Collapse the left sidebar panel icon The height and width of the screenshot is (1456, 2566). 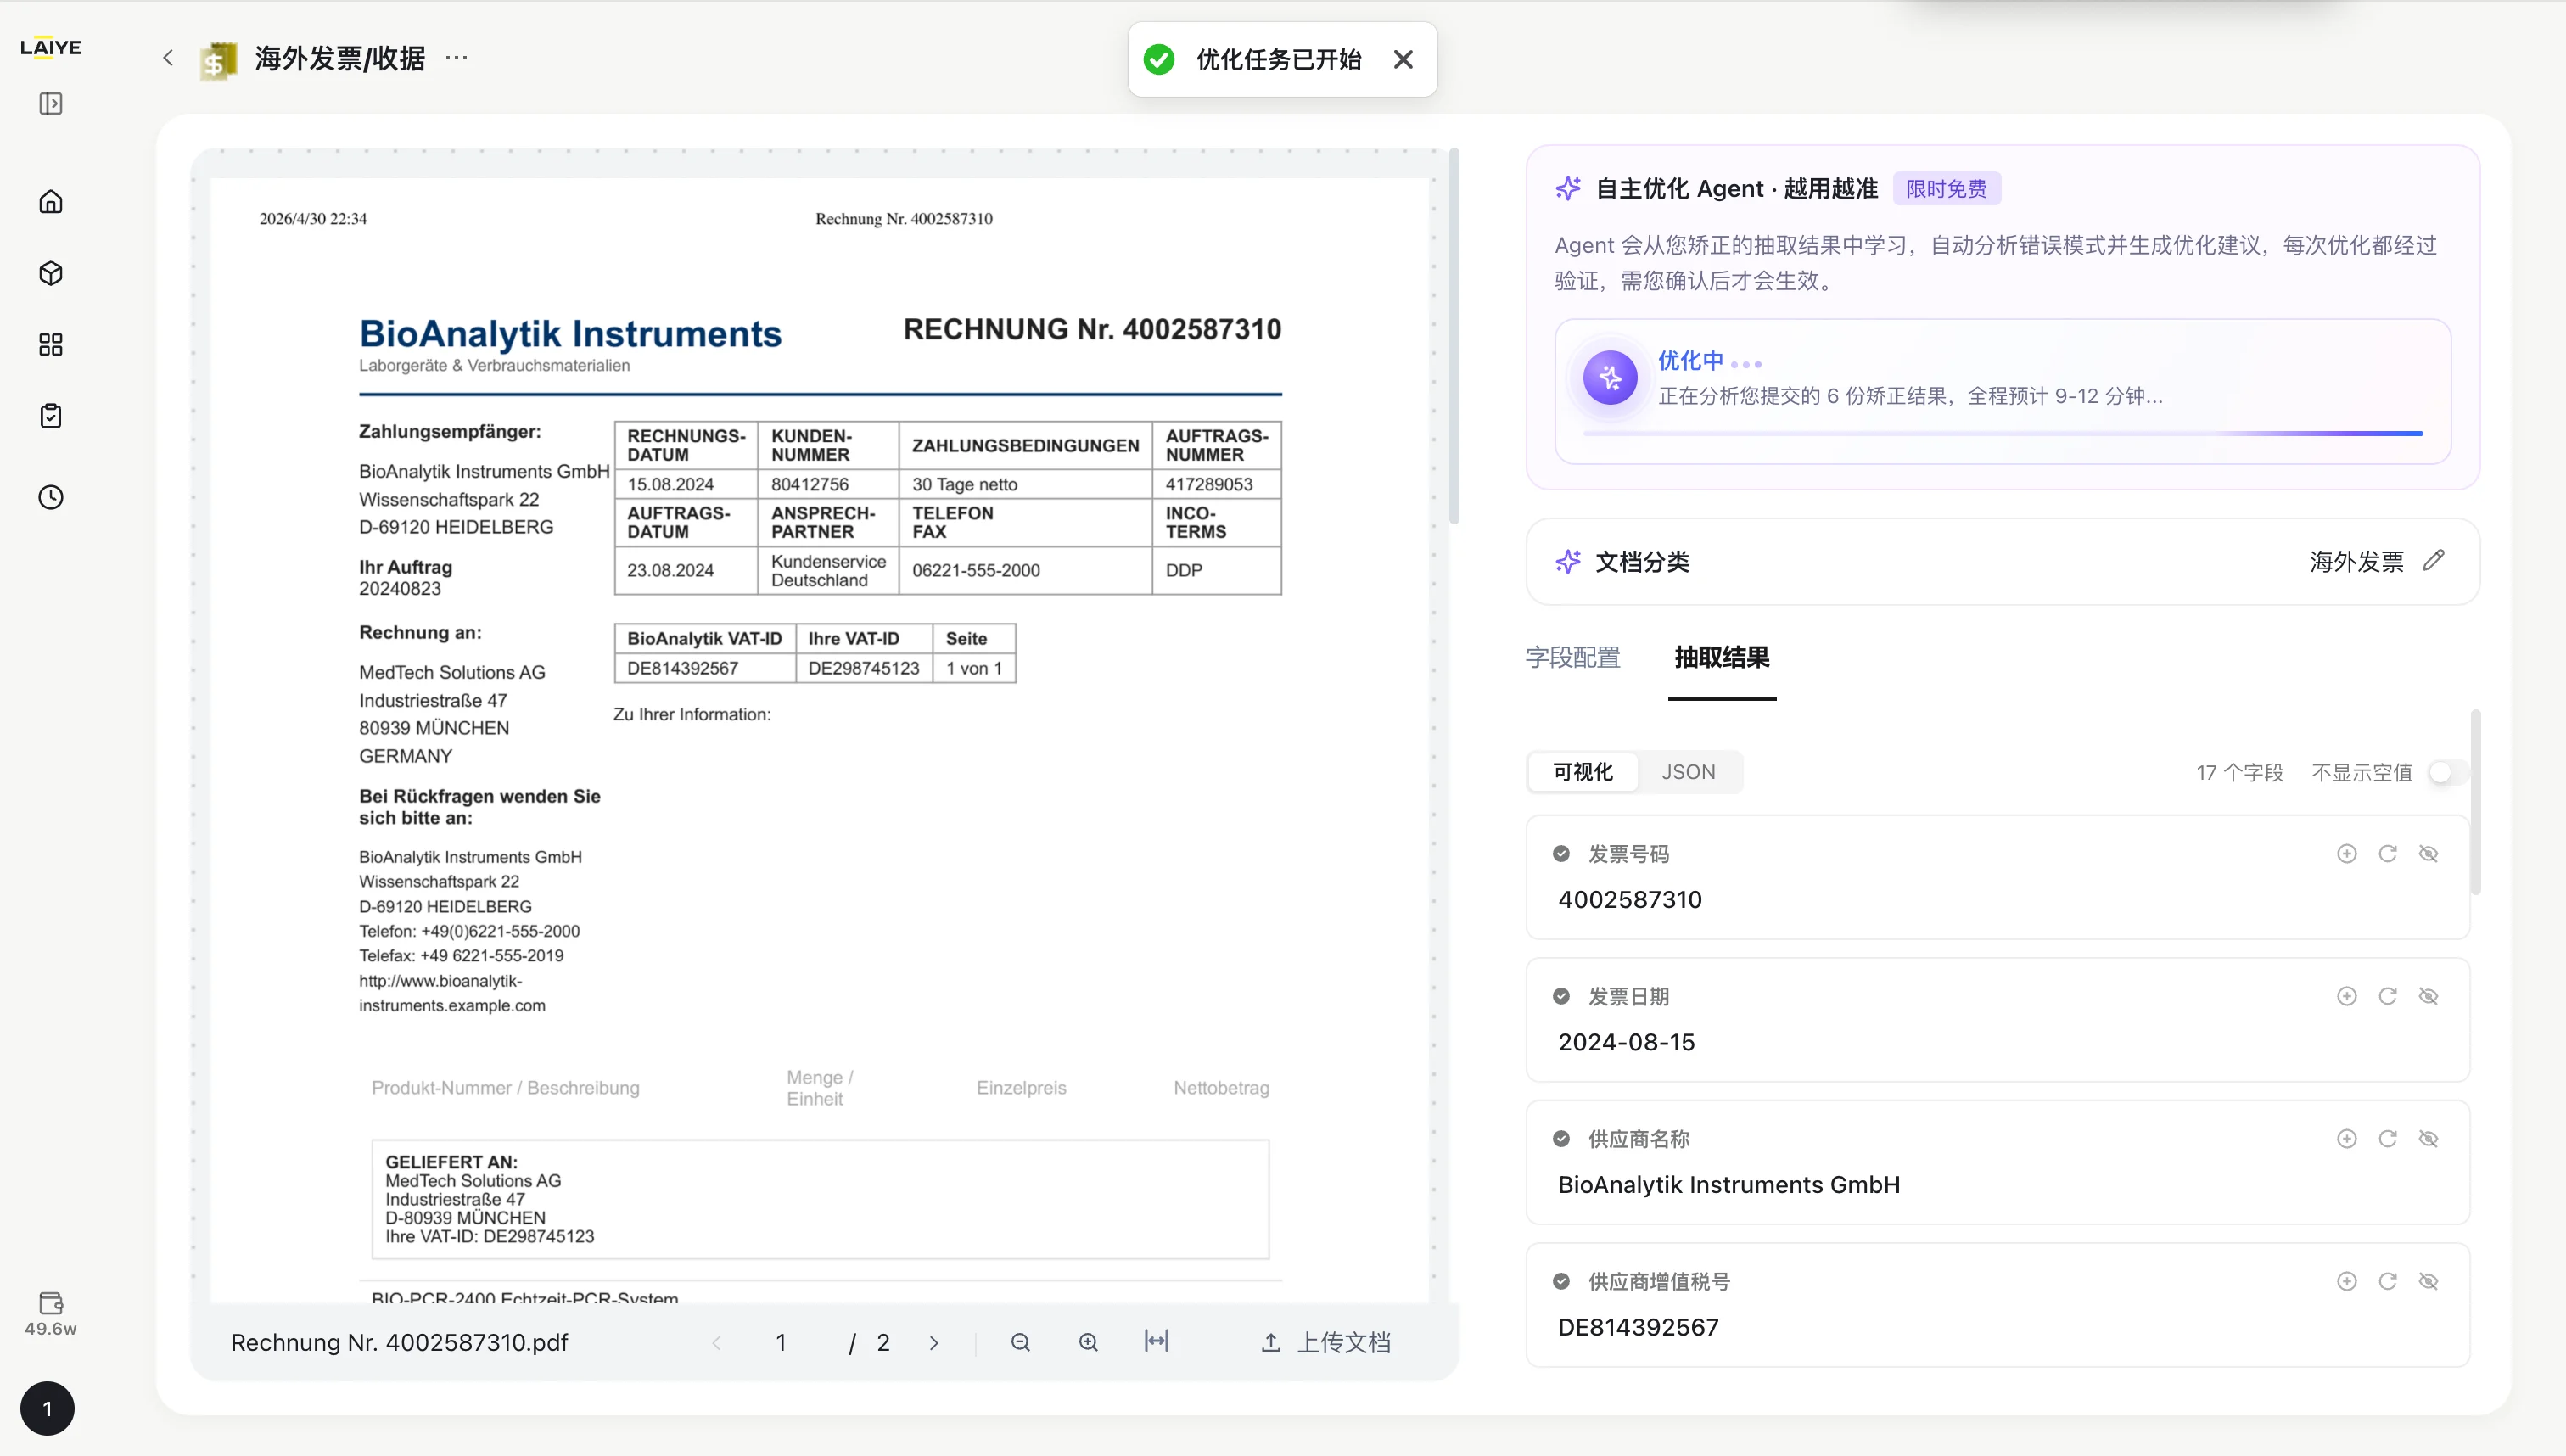pyautogui.click(x=51, y=104)
